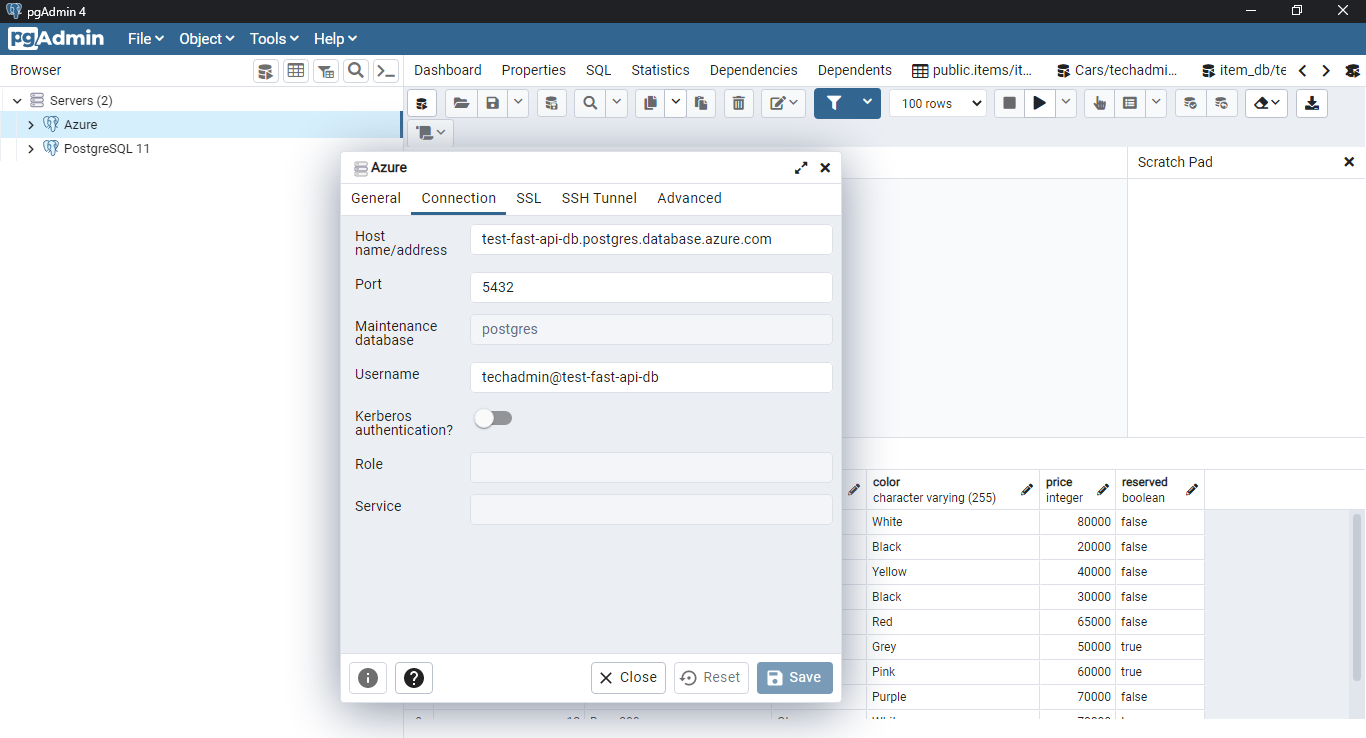Switch to the Advanced tab in Azure dialog
The width and height of the screenshot is (1366, 738).
point(689,198)
